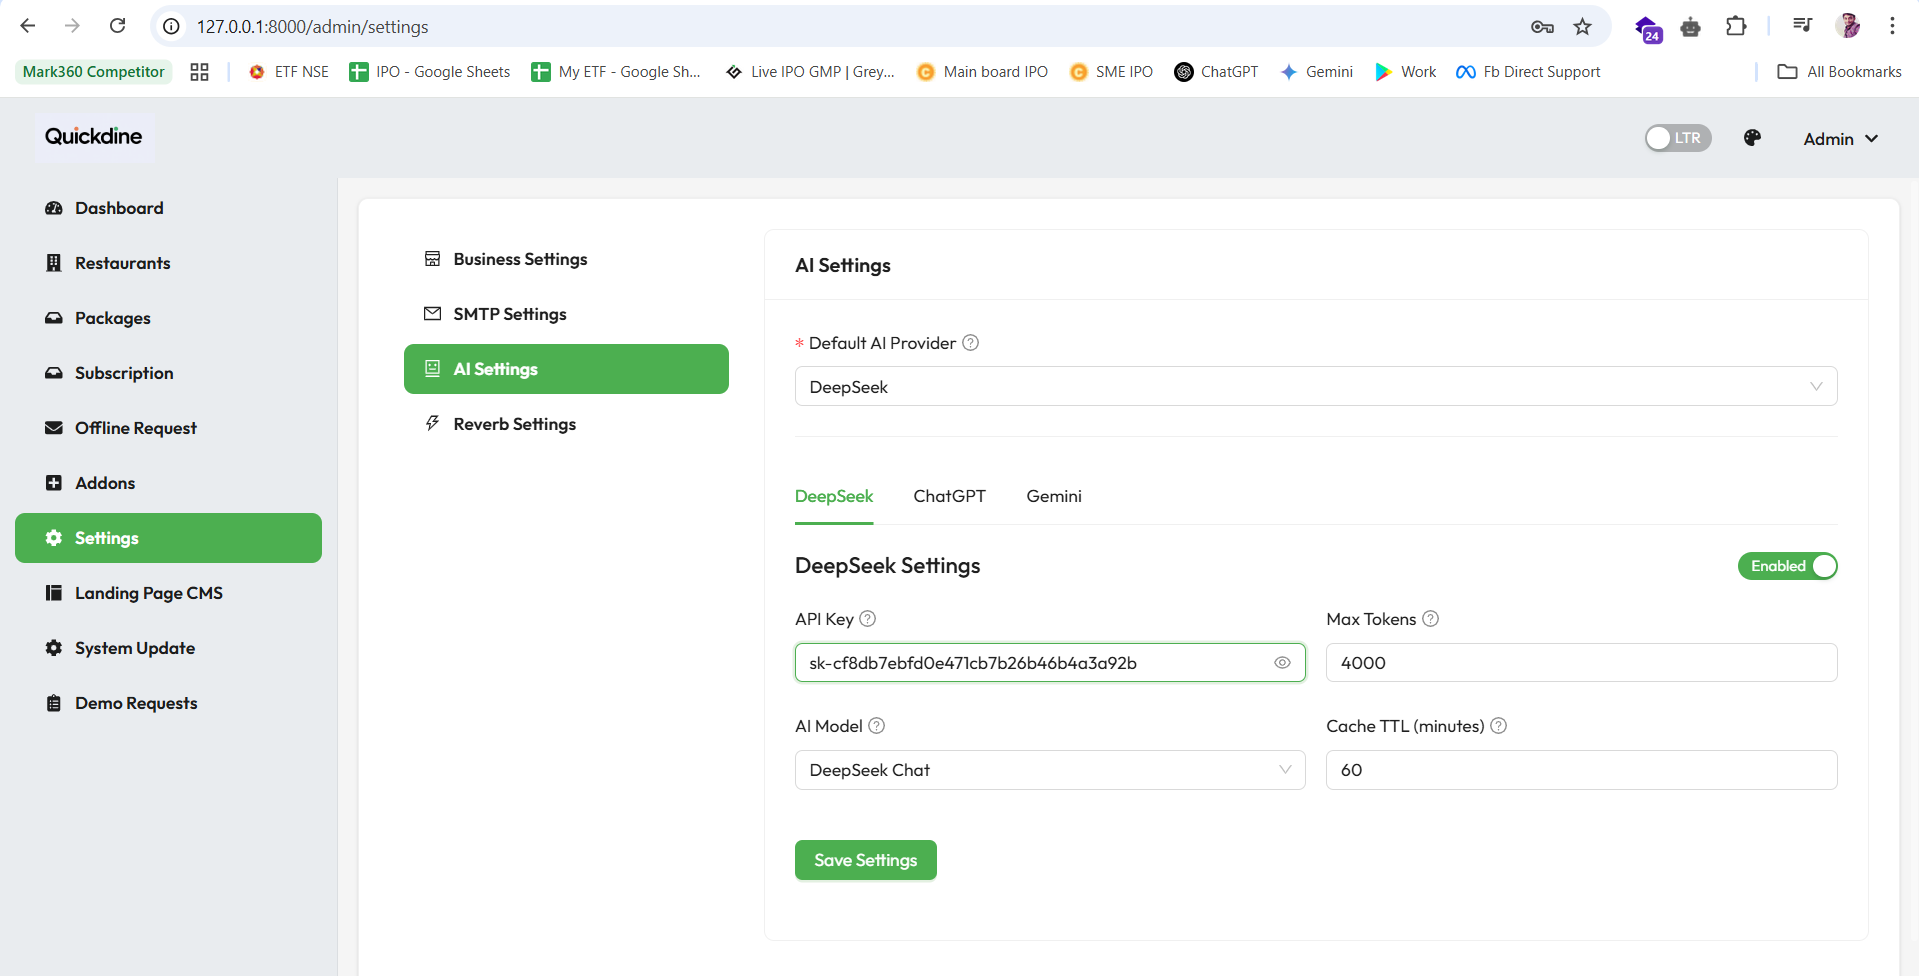This screenshot has width=1919, height=976.
Task: Click the Max Tokens field showing 4000
Action: pyautogui.click(x=1581, y=663)
